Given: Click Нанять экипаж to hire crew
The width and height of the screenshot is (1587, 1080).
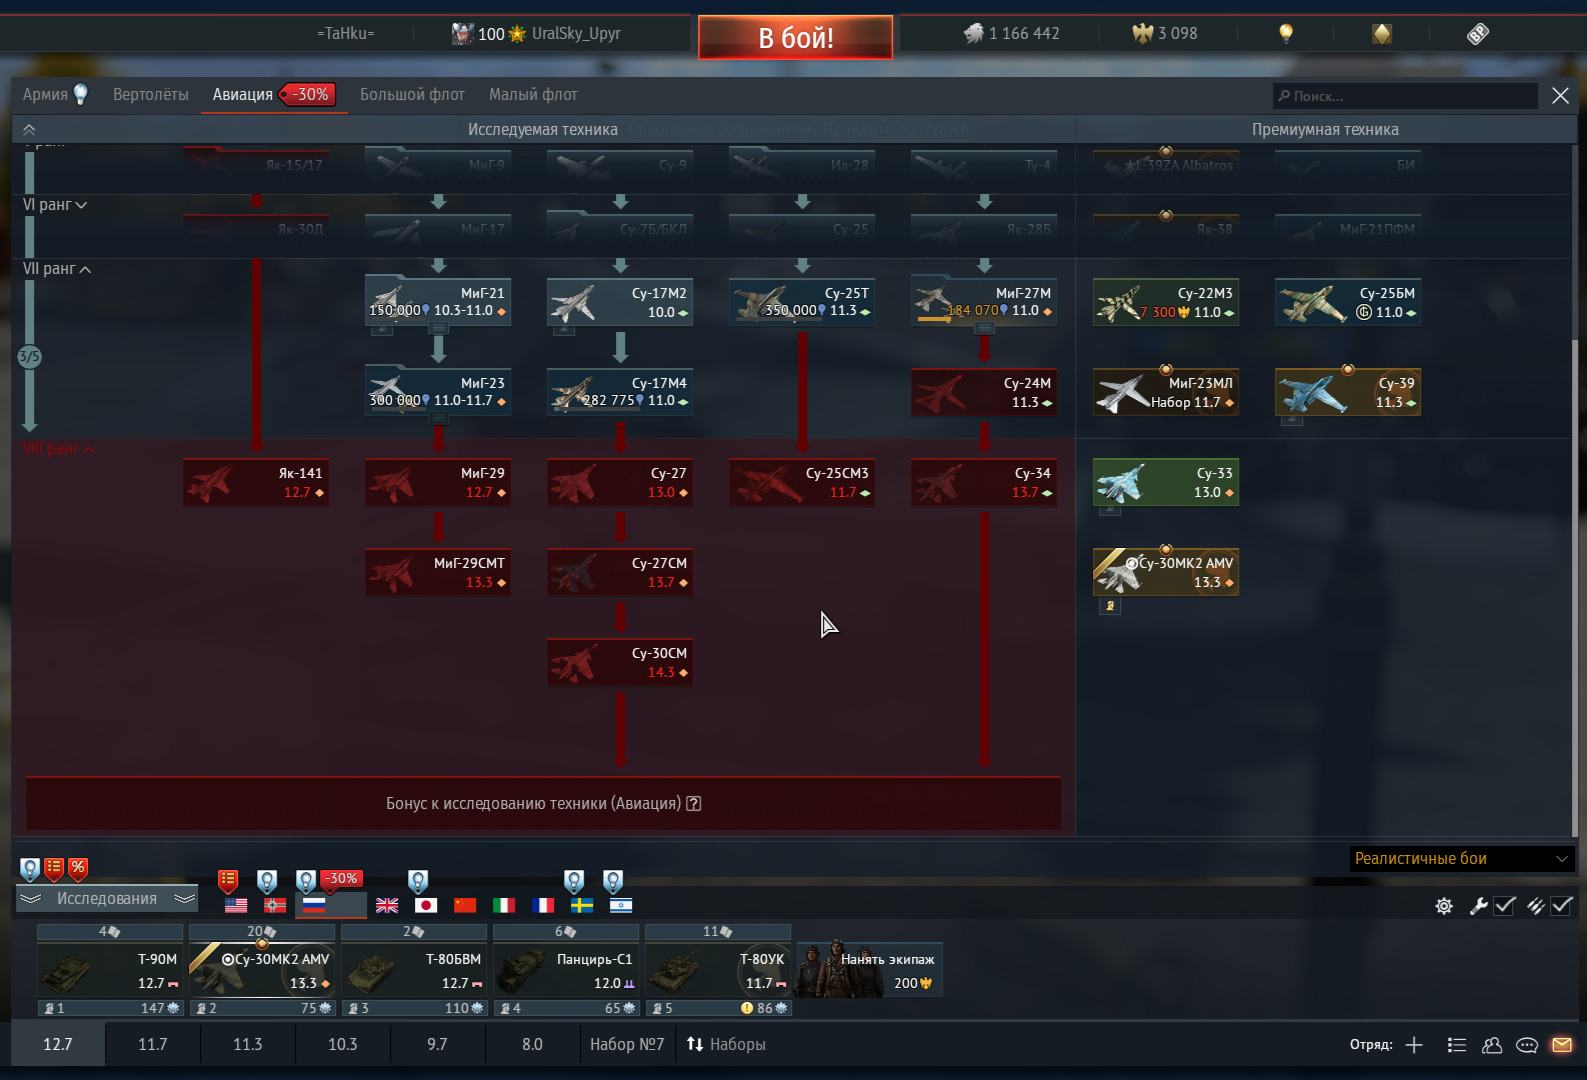Looking at the screenshot, I should coord(870,969).
